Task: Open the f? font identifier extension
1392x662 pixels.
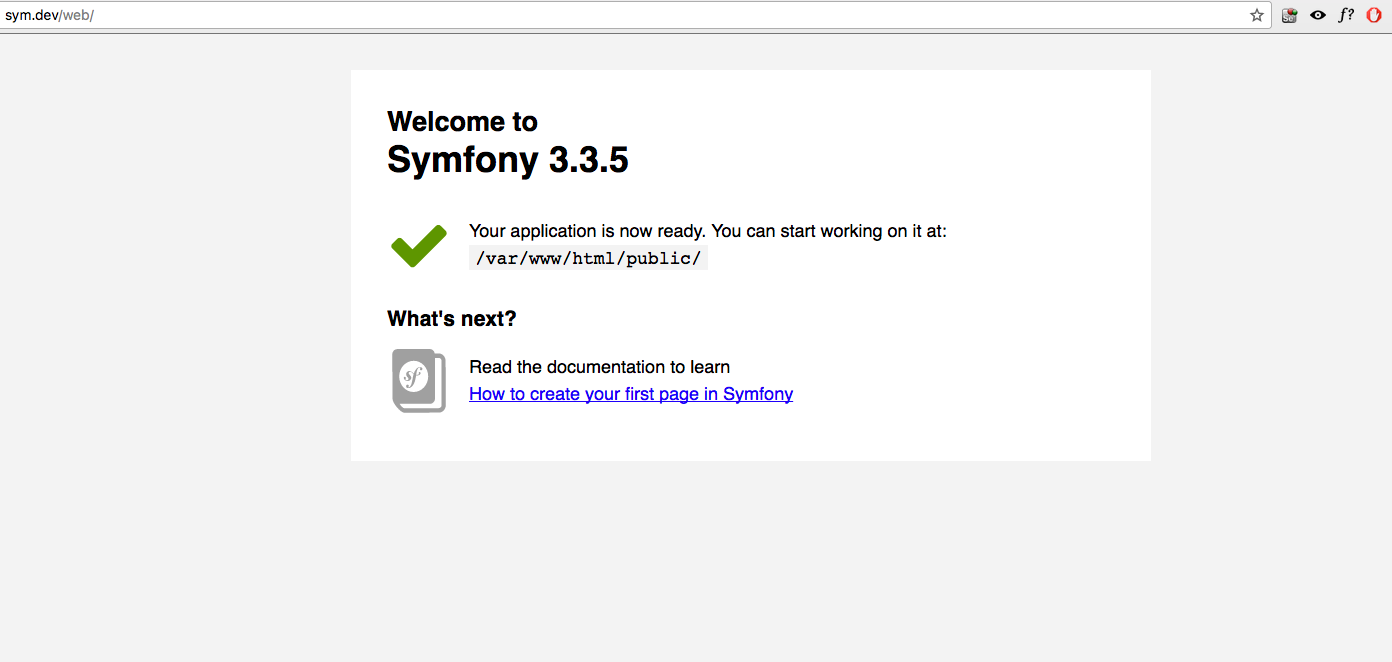Action: coord(1346,15)
